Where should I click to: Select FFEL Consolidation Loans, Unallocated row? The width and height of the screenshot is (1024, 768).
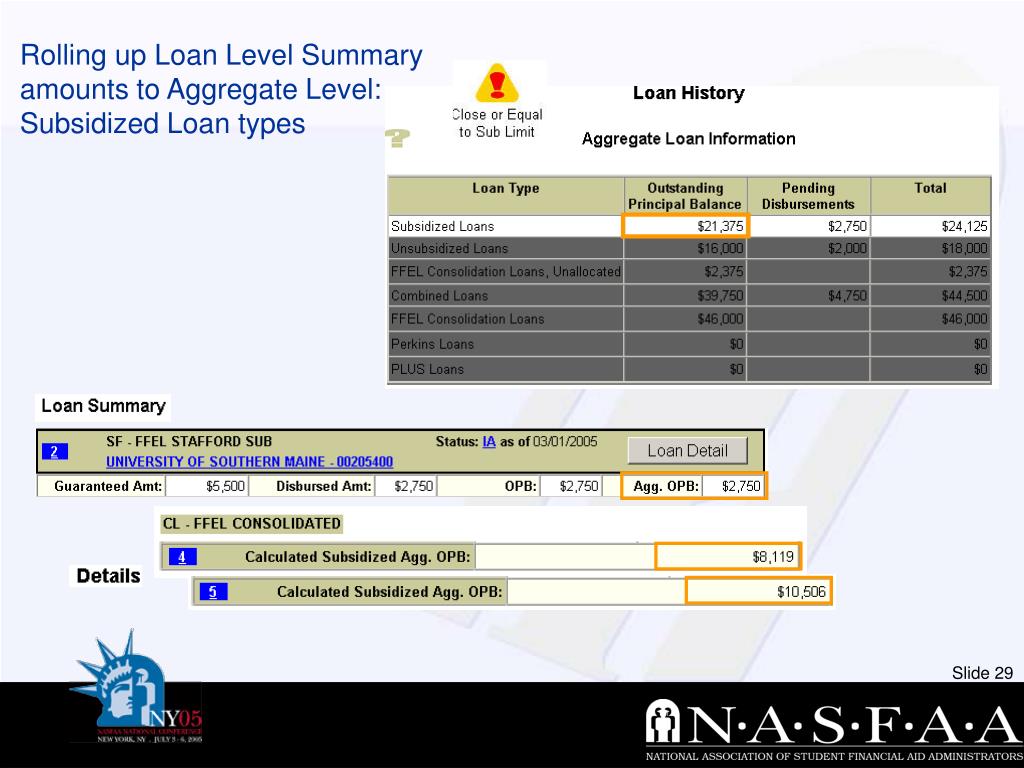[505, 272]
